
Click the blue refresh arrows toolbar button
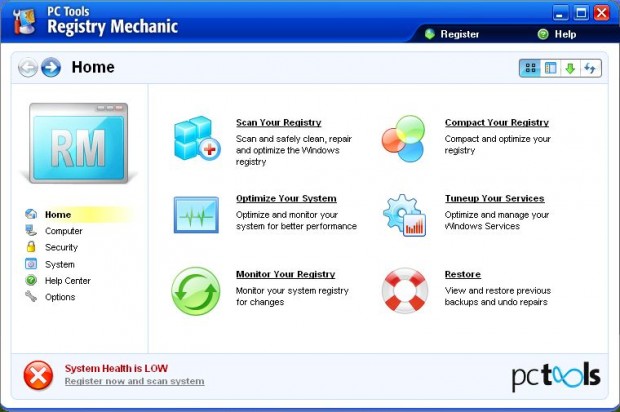point(590,68)
